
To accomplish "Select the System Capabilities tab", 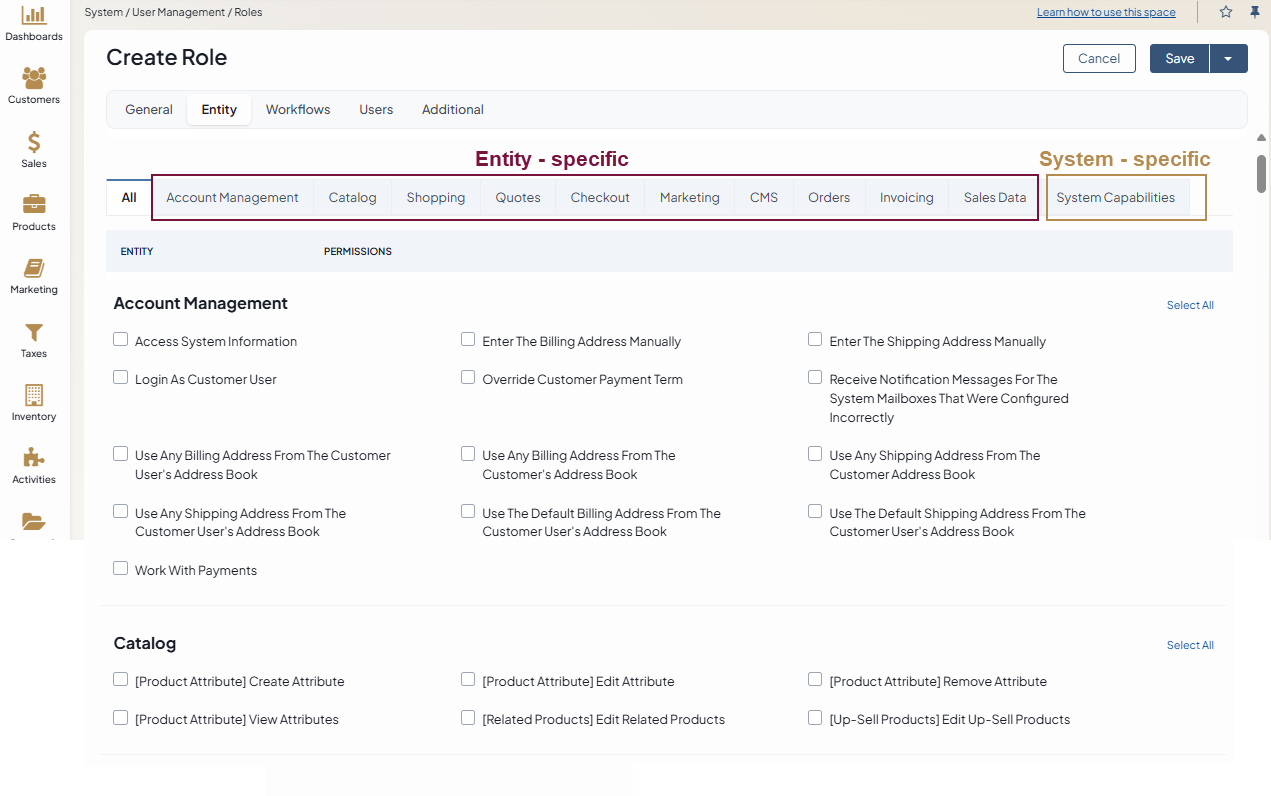I will [1115, 198].
